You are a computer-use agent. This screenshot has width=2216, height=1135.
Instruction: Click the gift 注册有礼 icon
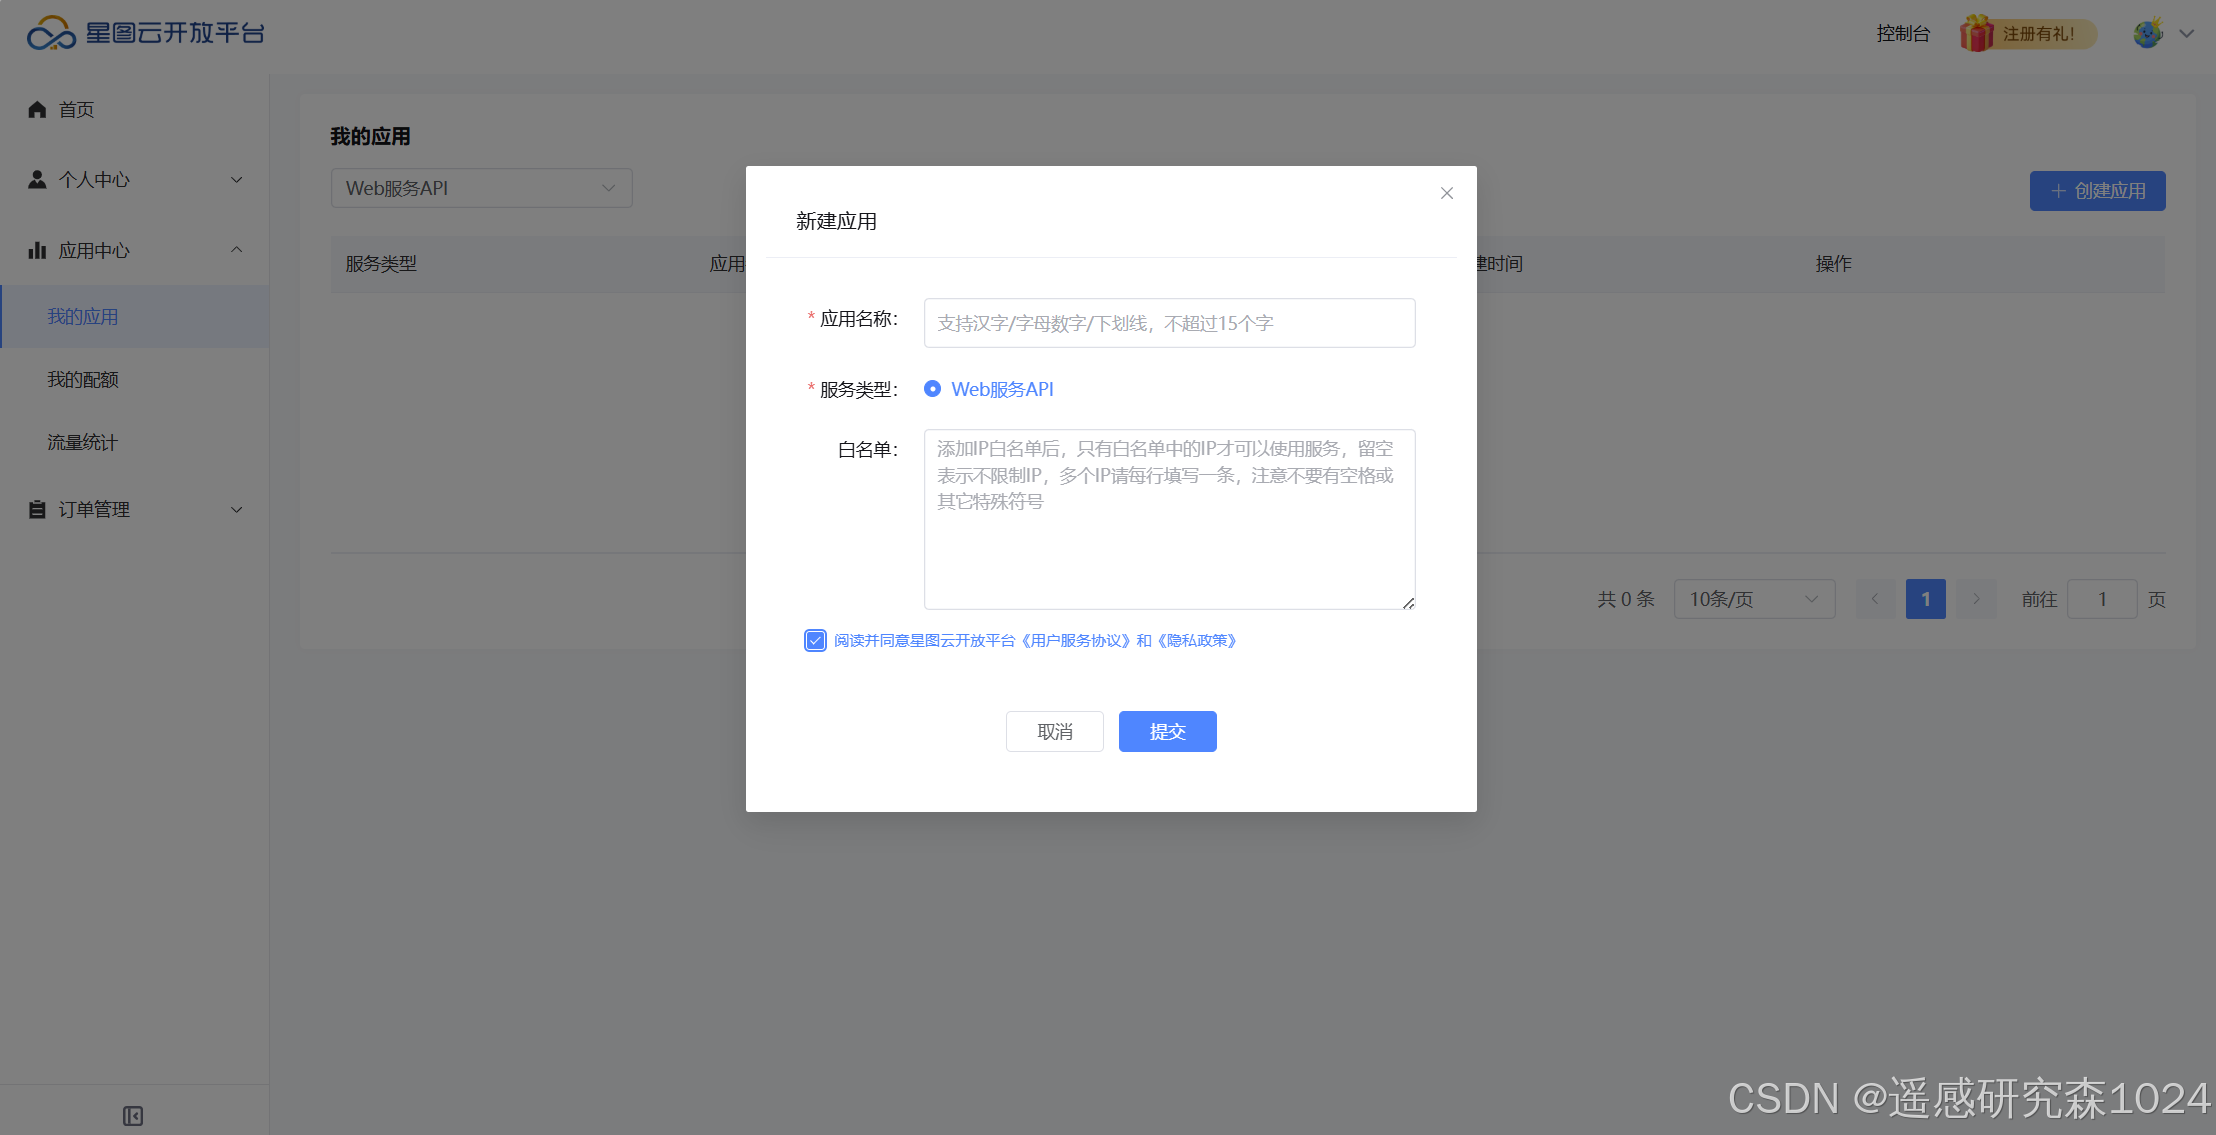pos(1976,33)
